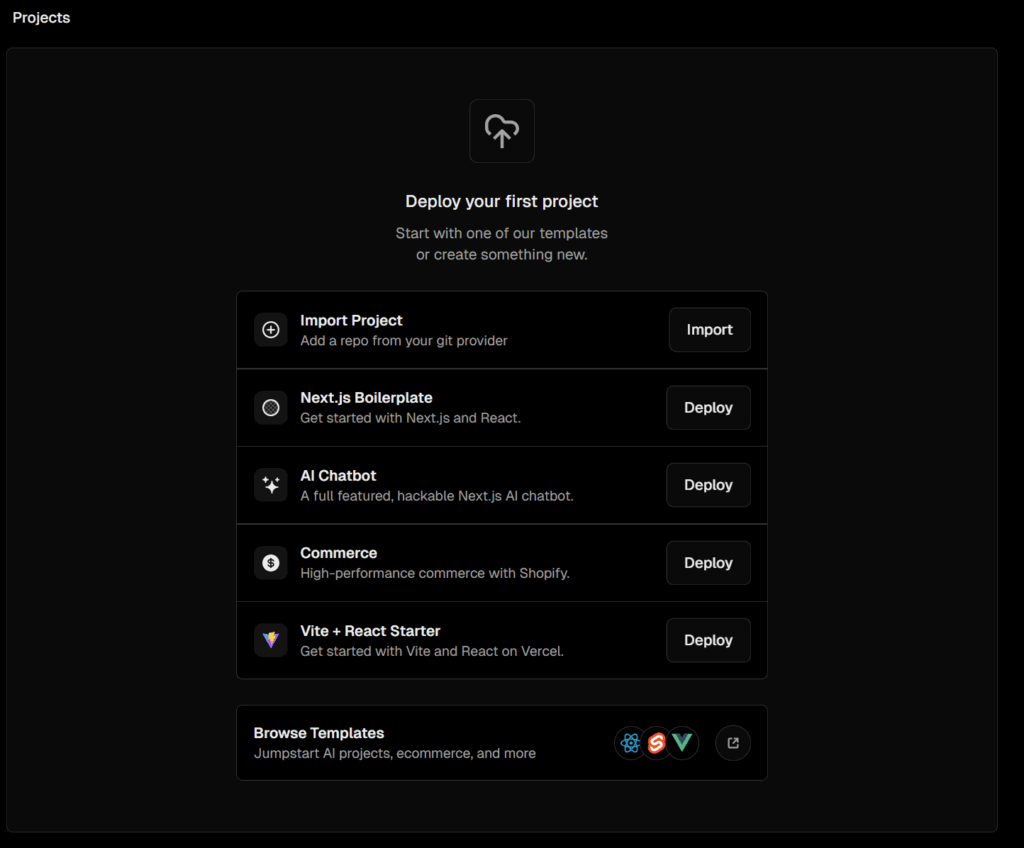1024x848 pixels.
Task: Click the React logo in Browse Templates
Action: pos(630,743)
